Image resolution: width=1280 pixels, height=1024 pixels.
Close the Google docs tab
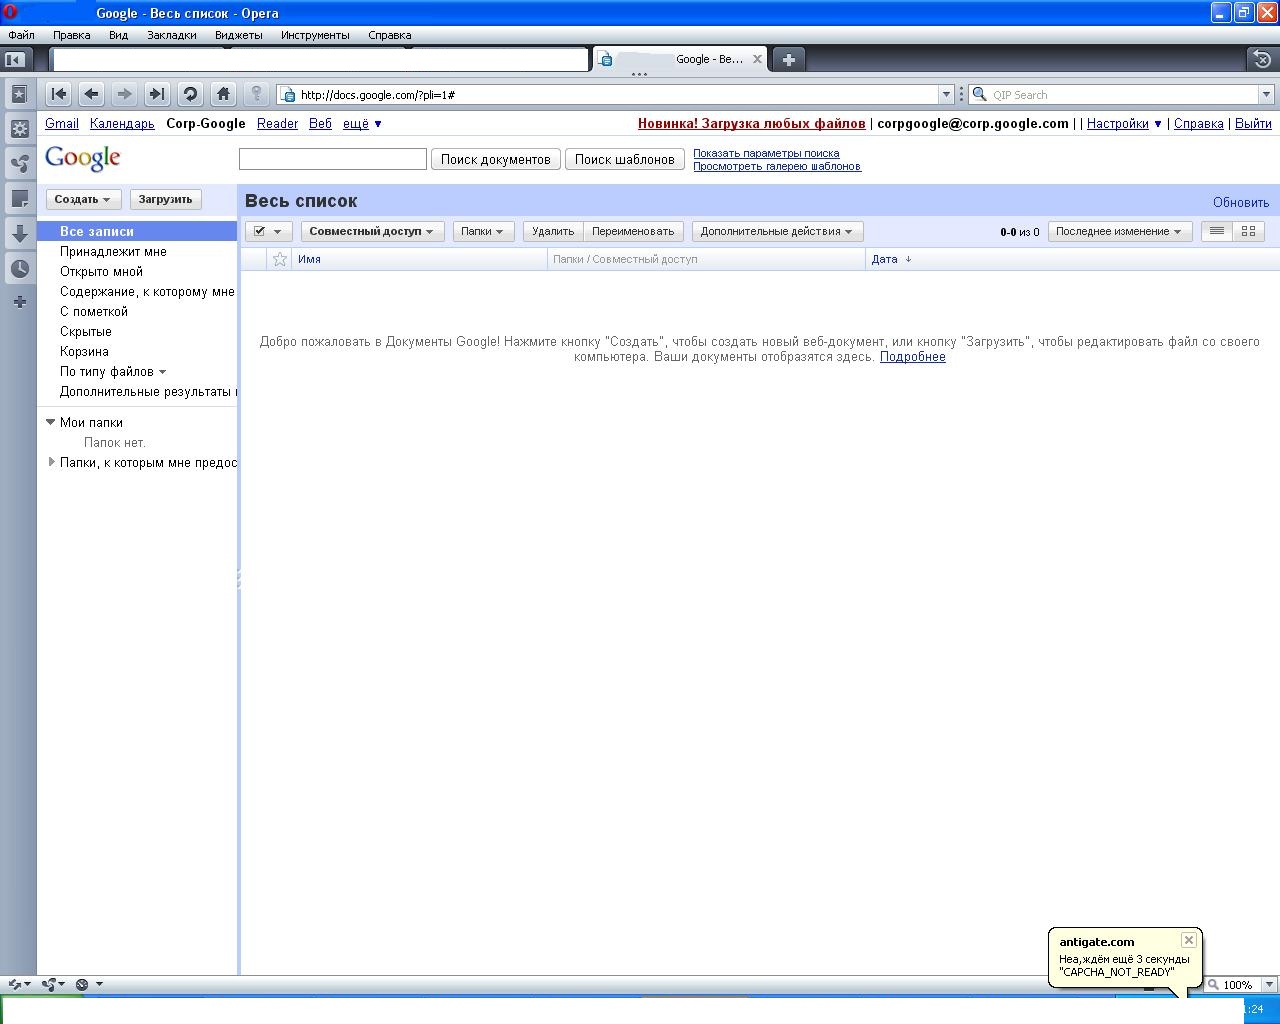757,59
